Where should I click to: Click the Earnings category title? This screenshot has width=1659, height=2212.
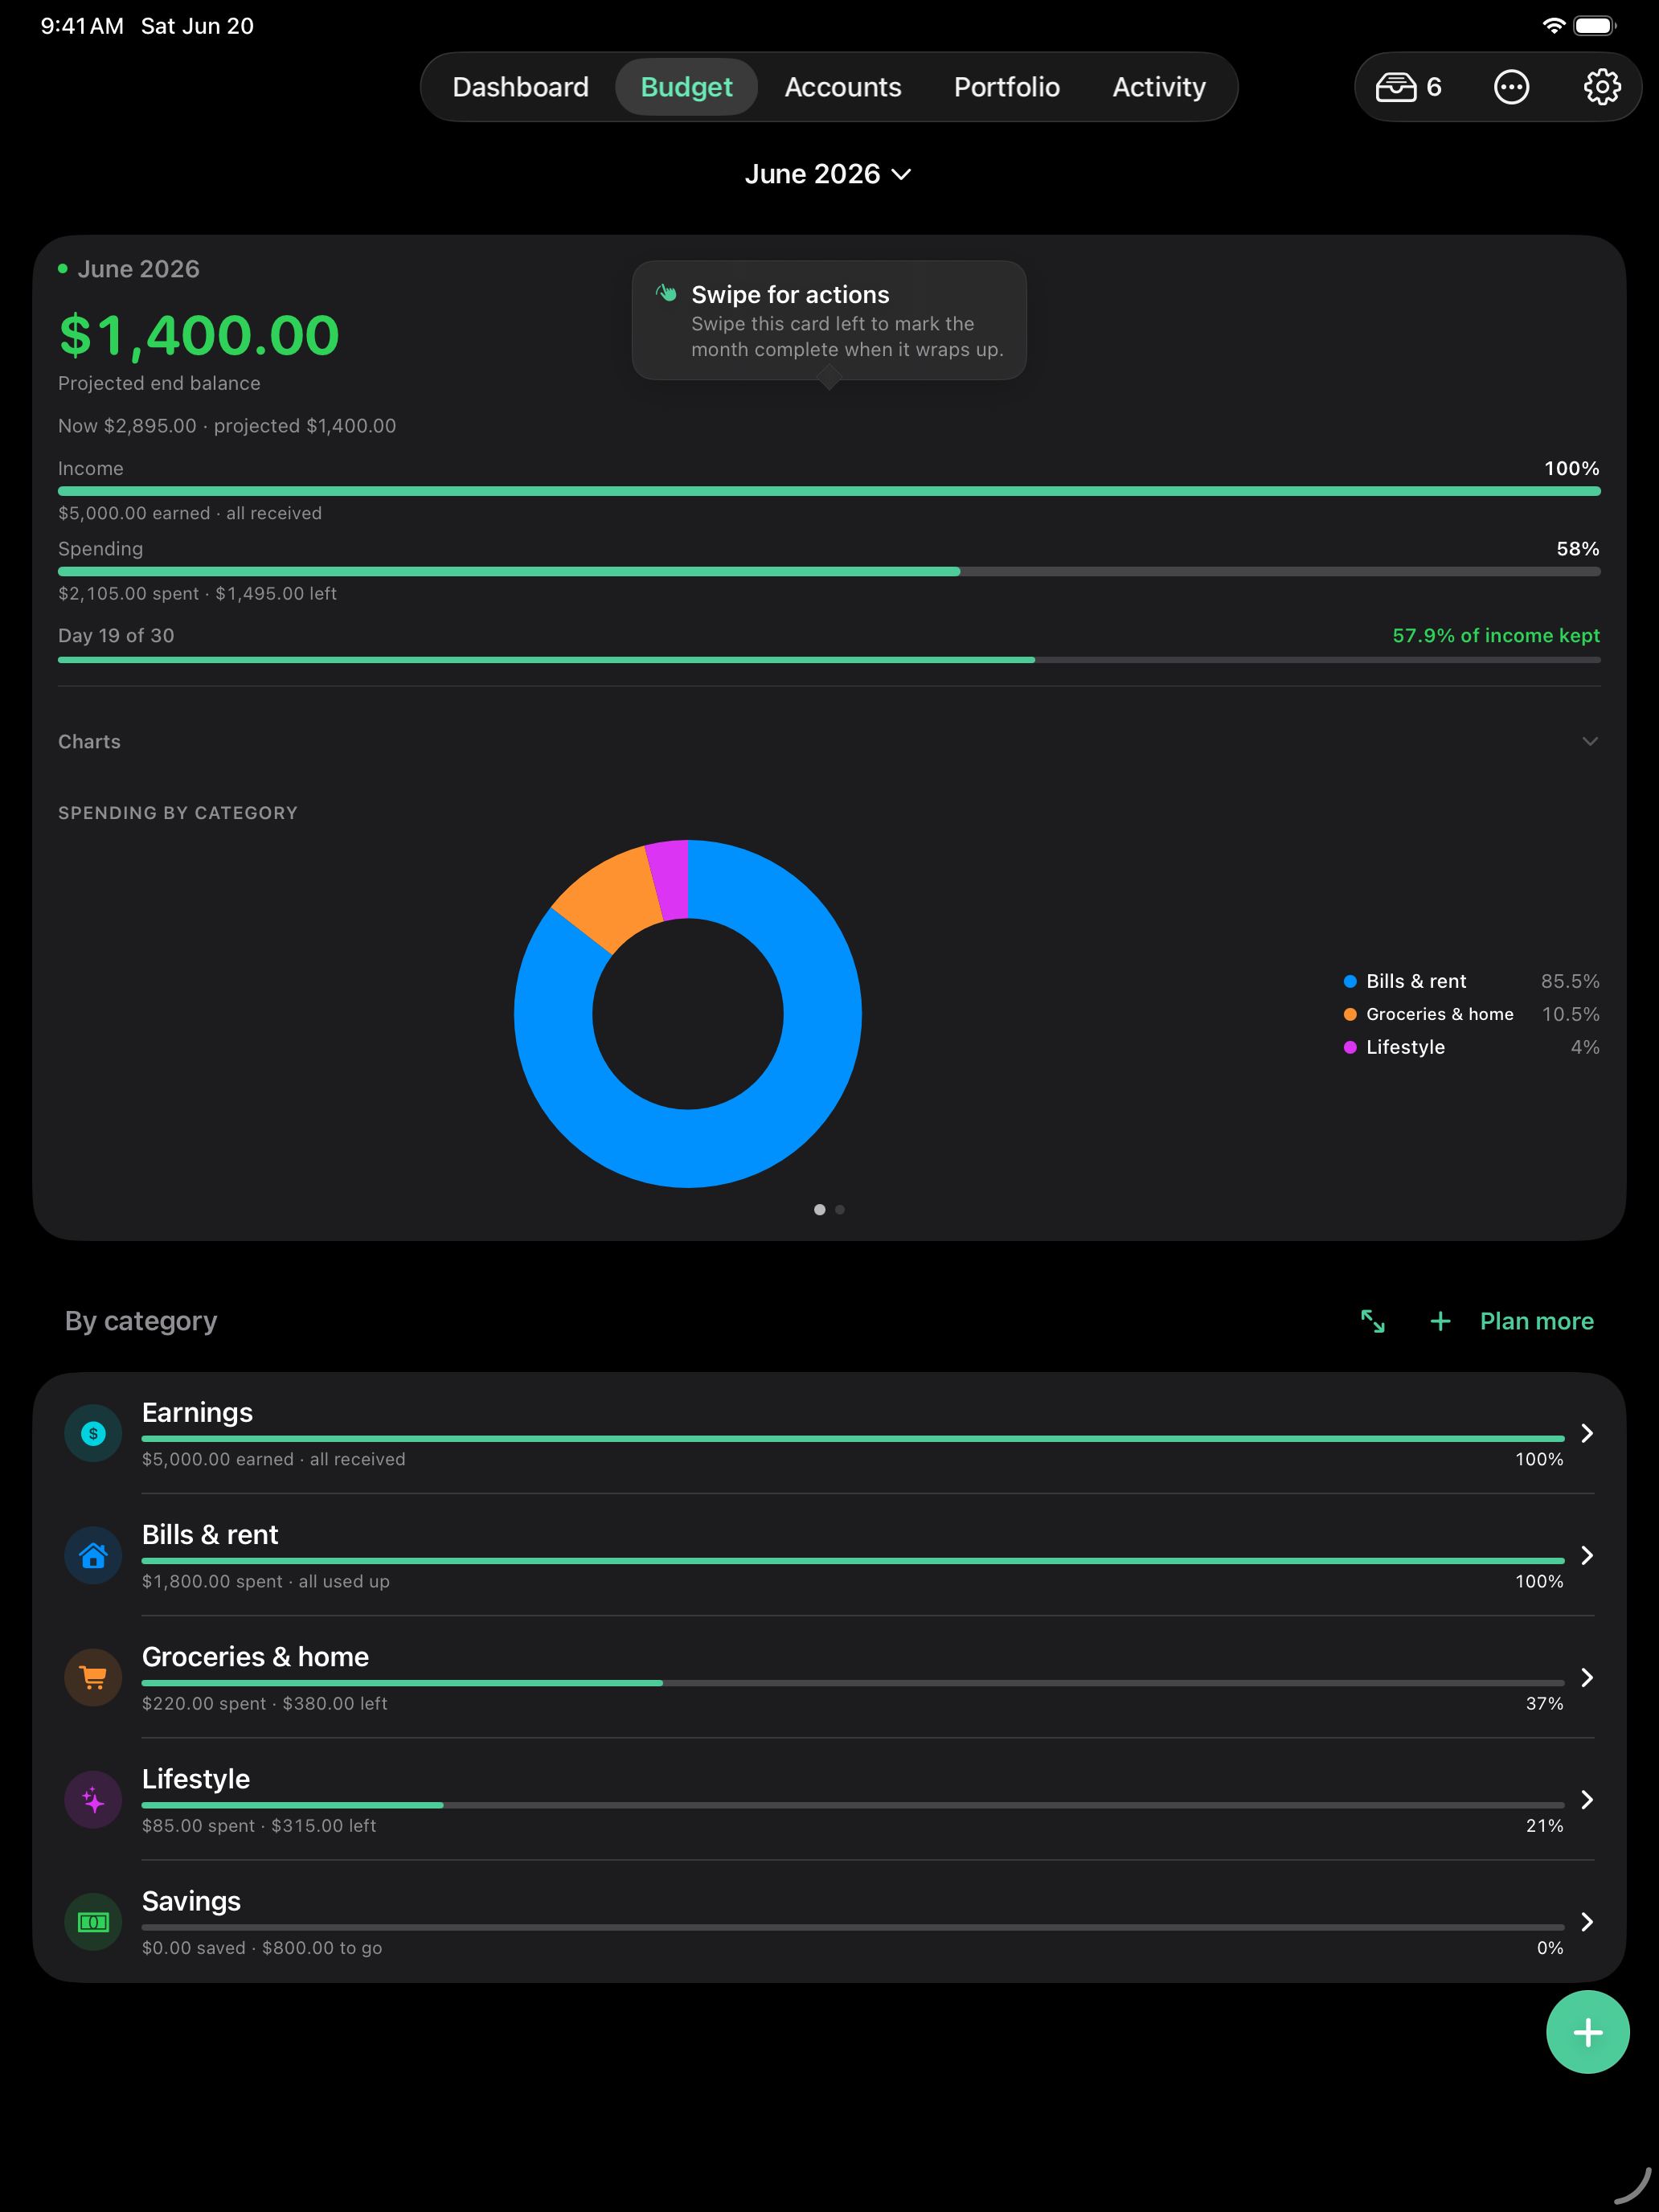pyautogui.click(x=197, y=1412)
